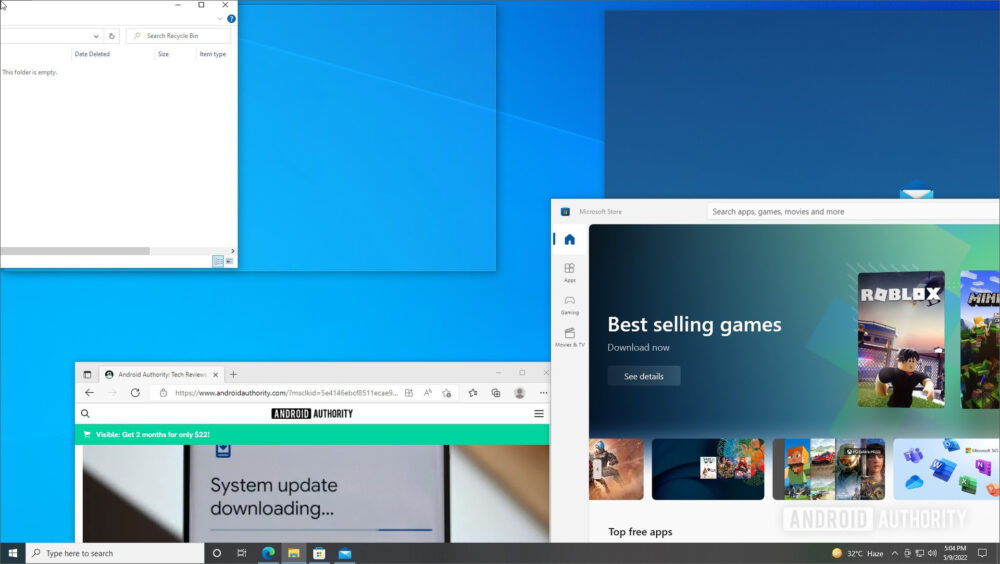Expand the Recycle Bin address bar dropdown
This screenshot has width=1000, height=564.
tap(96, 36)
